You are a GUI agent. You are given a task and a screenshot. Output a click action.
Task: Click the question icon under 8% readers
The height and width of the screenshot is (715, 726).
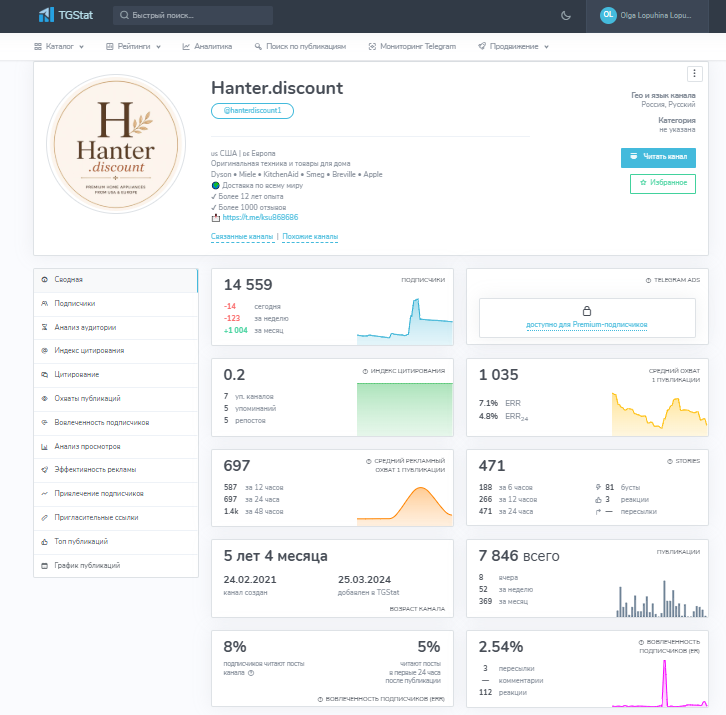tap(251, 673)
